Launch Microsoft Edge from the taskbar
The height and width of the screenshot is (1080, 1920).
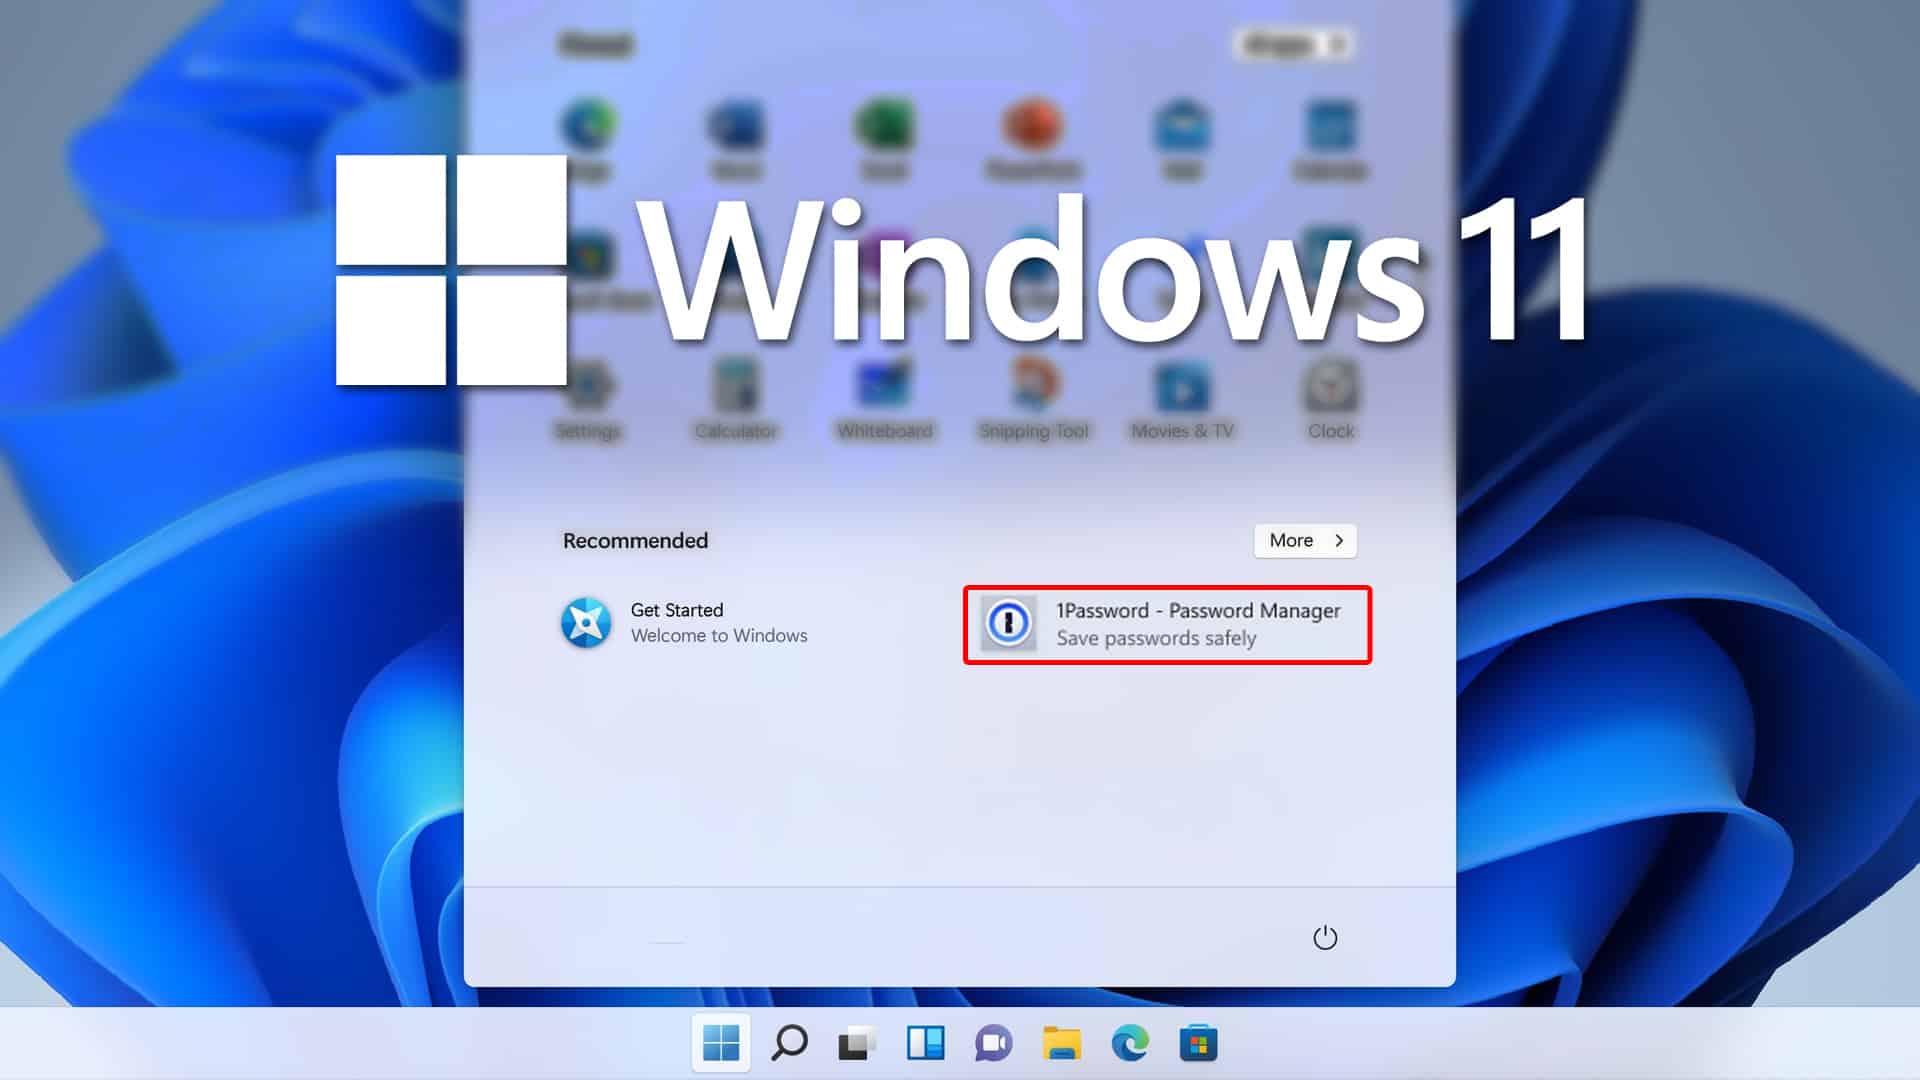pyautogui.click(x=1130, y=1043)
